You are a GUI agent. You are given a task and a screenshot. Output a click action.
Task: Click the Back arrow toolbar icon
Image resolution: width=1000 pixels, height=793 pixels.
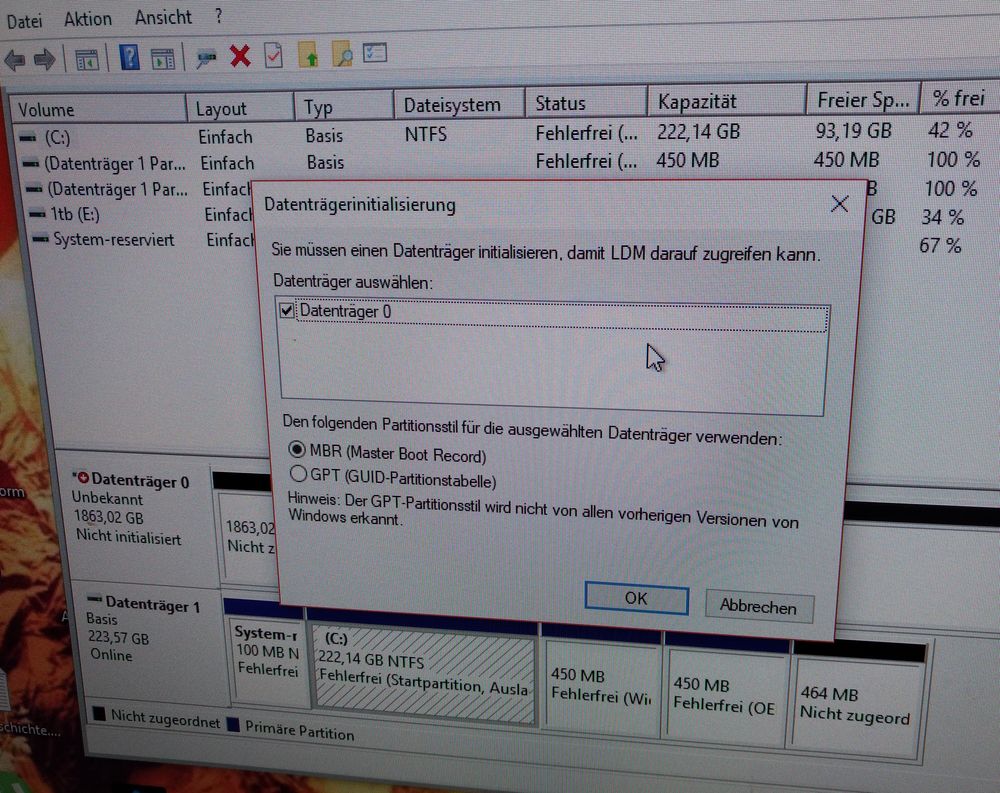[15, 61]
